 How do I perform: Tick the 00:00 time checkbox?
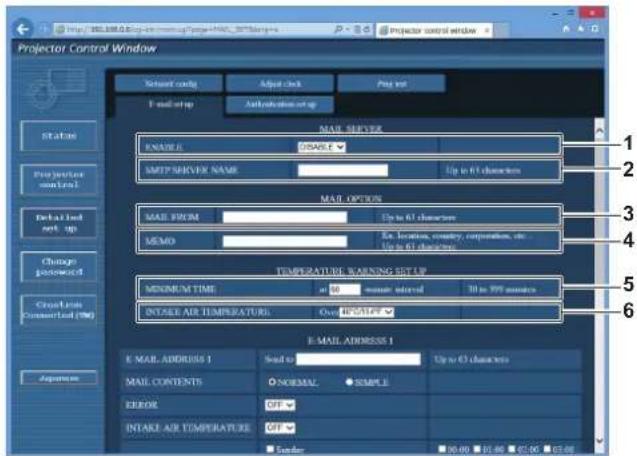[x=442, y=449]
